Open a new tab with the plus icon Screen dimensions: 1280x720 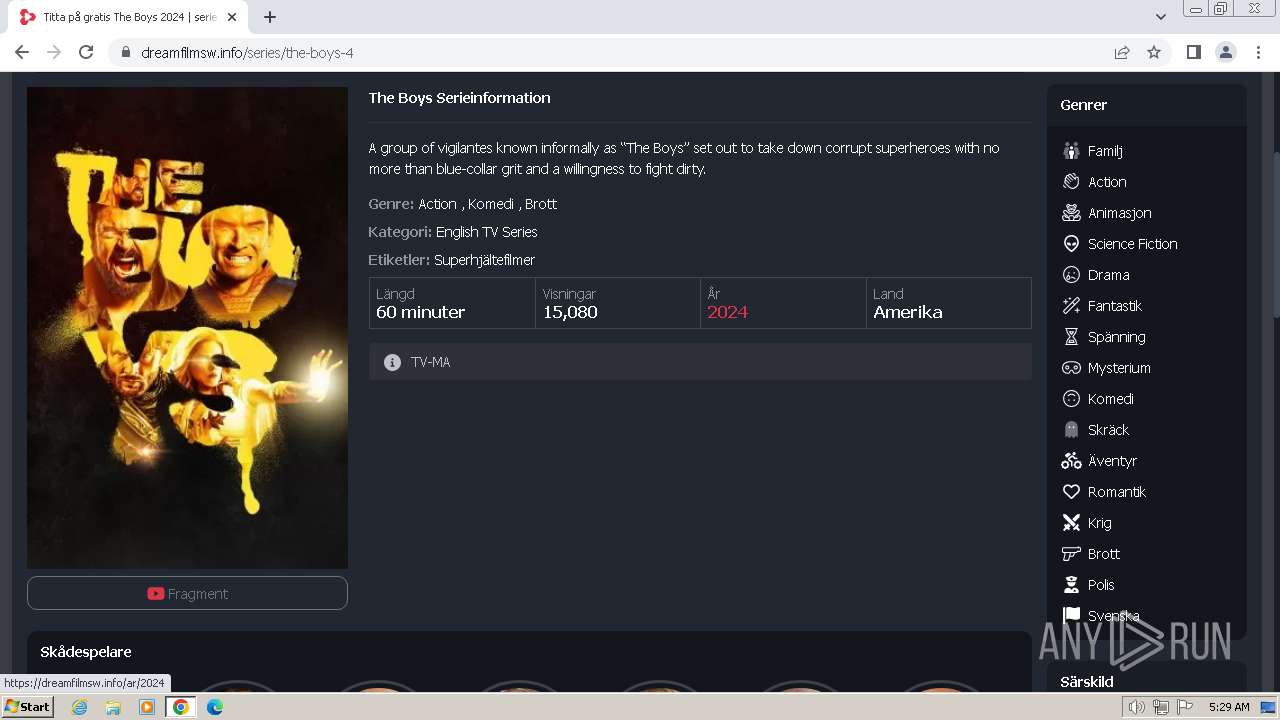(270, 17)
